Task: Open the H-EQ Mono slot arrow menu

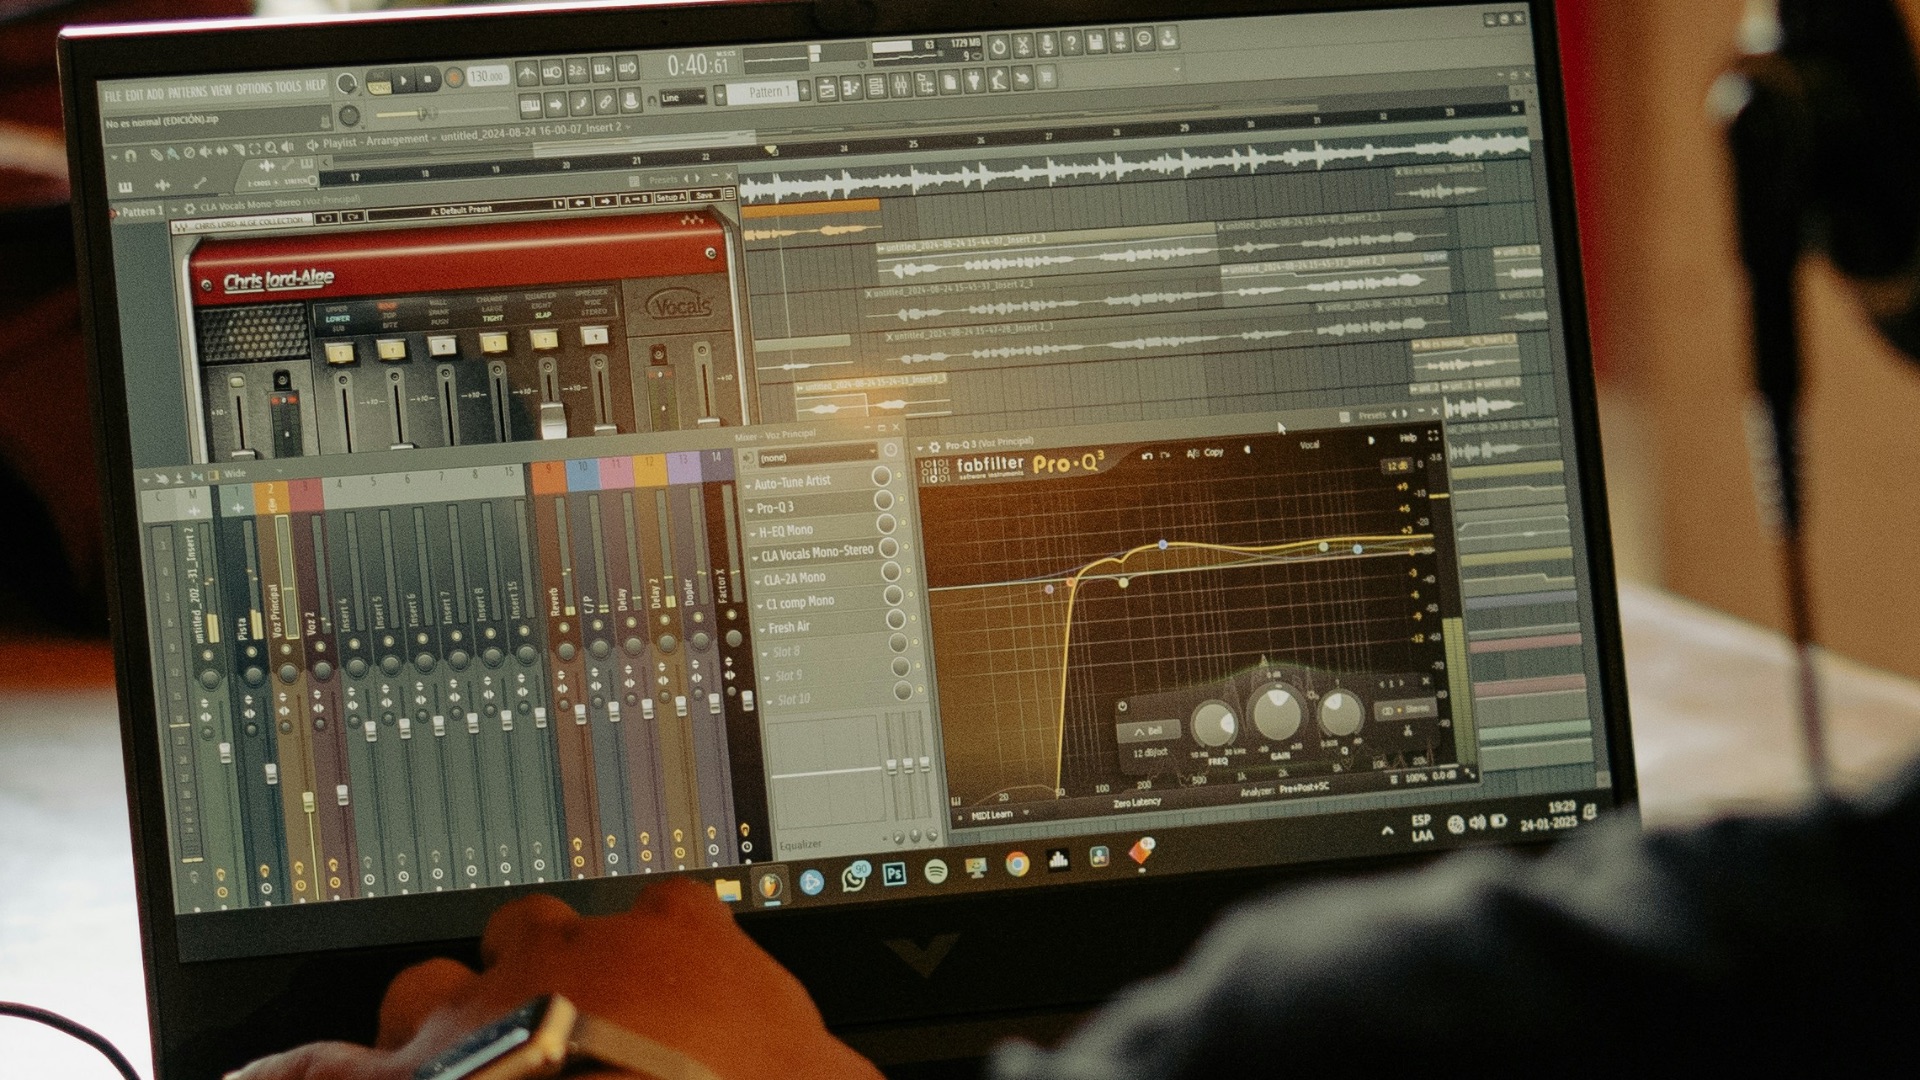Action: point(753,534)
